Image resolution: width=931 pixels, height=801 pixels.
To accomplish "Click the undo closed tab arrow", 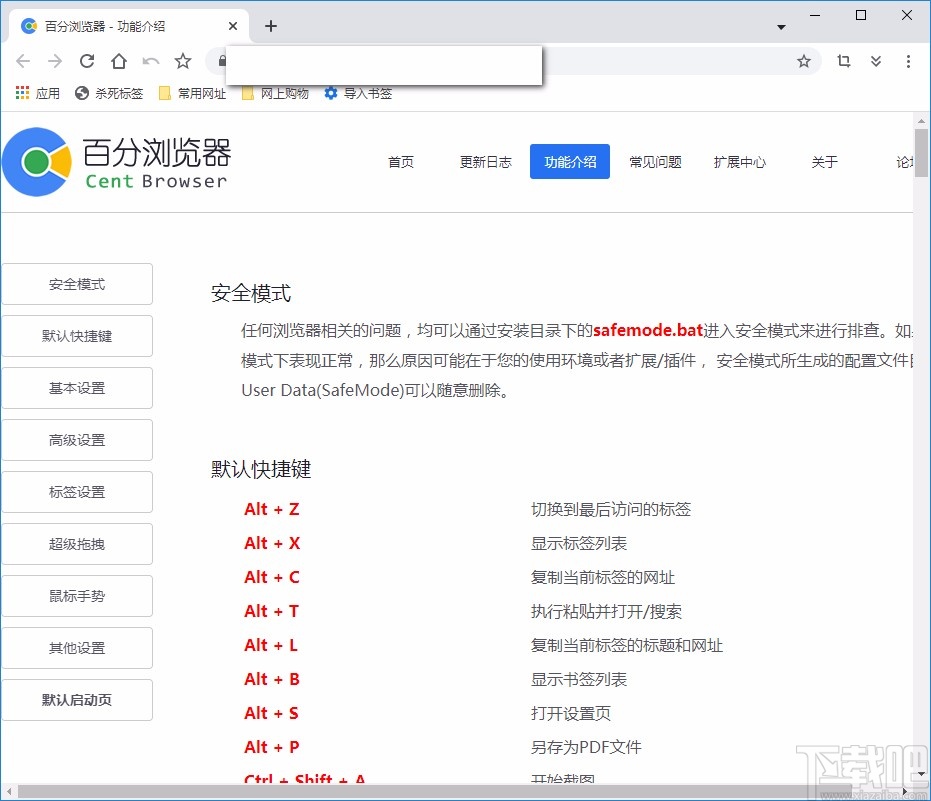I will (151, 61).
